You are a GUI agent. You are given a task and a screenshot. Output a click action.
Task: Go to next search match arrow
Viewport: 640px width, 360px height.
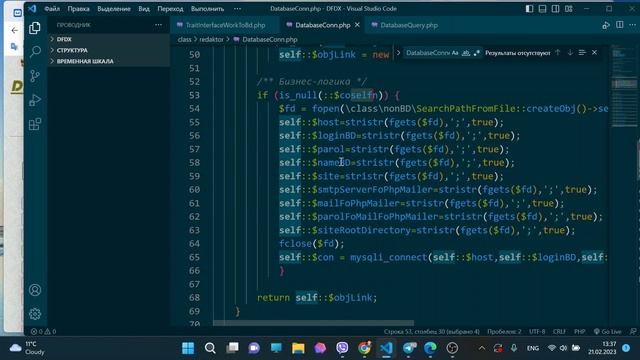570,53
